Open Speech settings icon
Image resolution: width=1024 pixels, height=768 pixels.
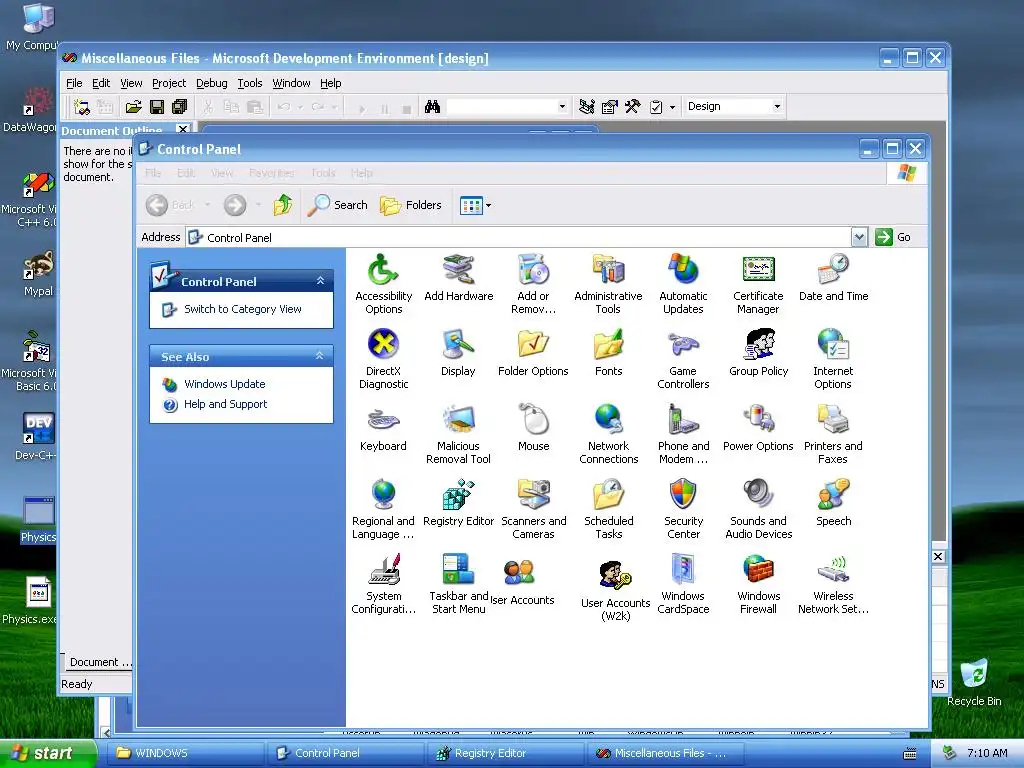[x=833, y=504]
